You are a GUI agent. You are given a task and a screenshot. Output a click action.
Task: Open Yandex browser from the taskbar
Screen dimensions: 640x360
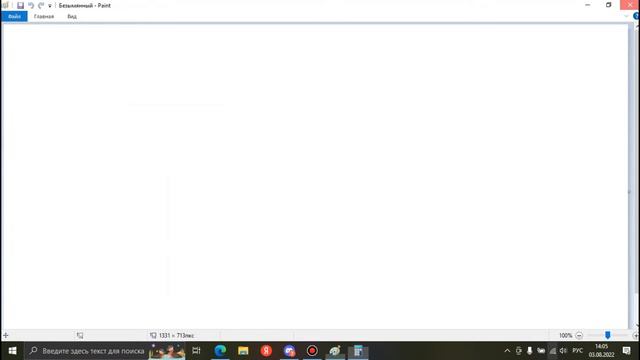tap(266, 351)
